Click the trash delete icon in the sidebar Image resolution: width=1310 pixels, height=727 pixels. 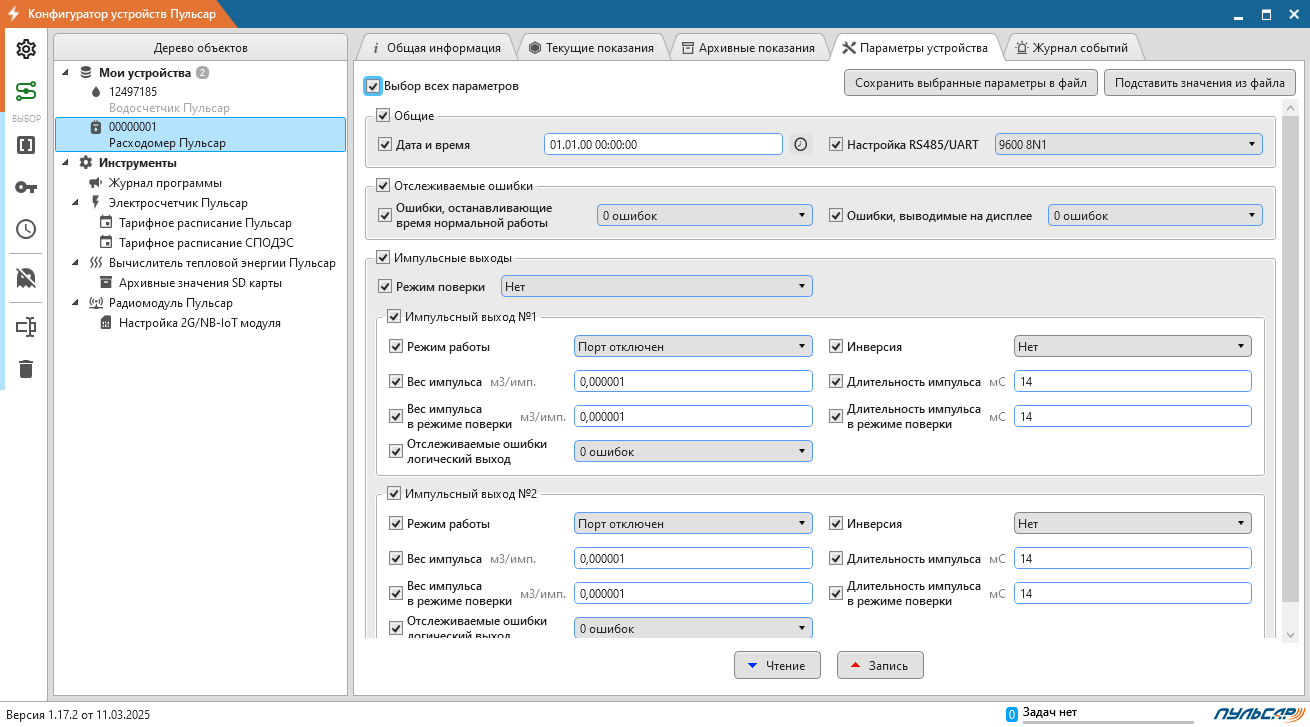[x=26, y=369]
